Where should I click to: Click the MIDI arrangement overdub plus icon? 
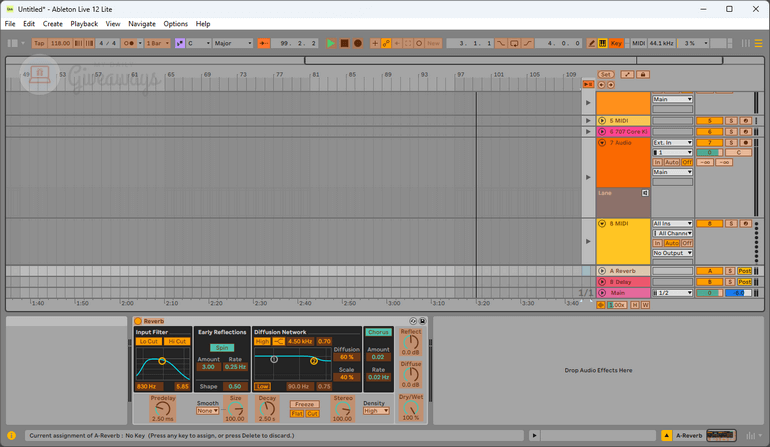pos(375,43)
